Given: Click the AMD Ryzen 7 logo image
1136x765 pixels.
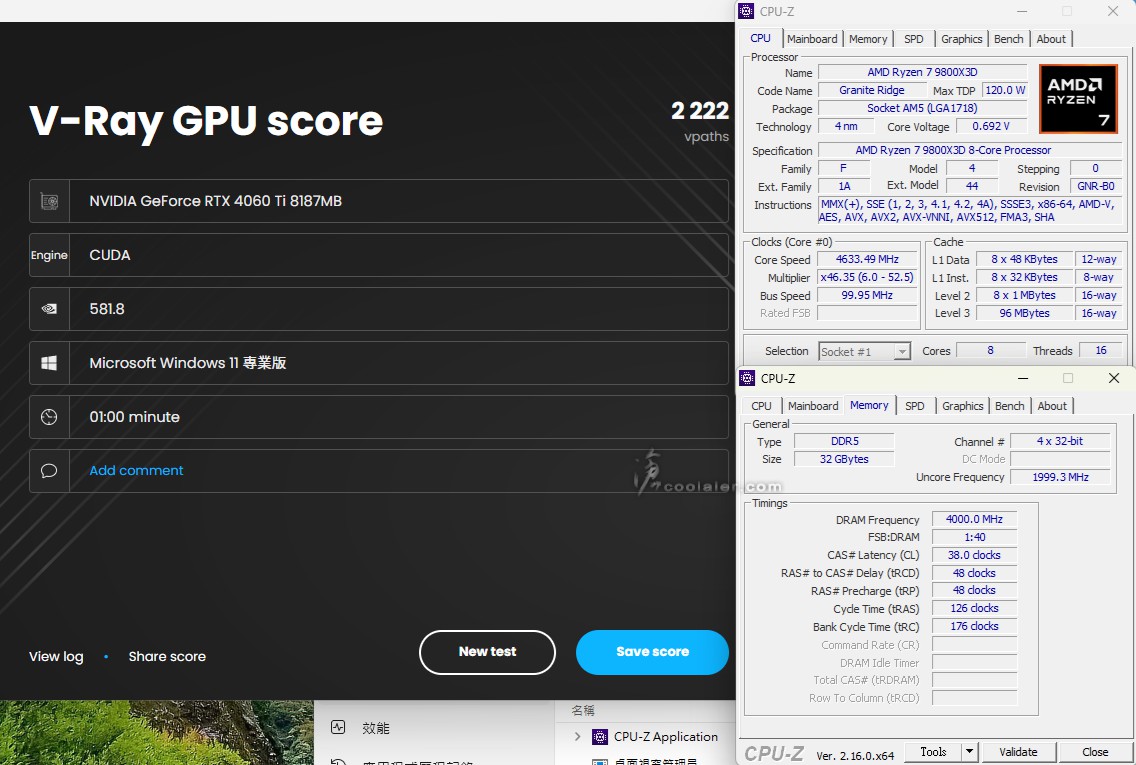Looking at the screenshot, I should tap(1078, 98).
